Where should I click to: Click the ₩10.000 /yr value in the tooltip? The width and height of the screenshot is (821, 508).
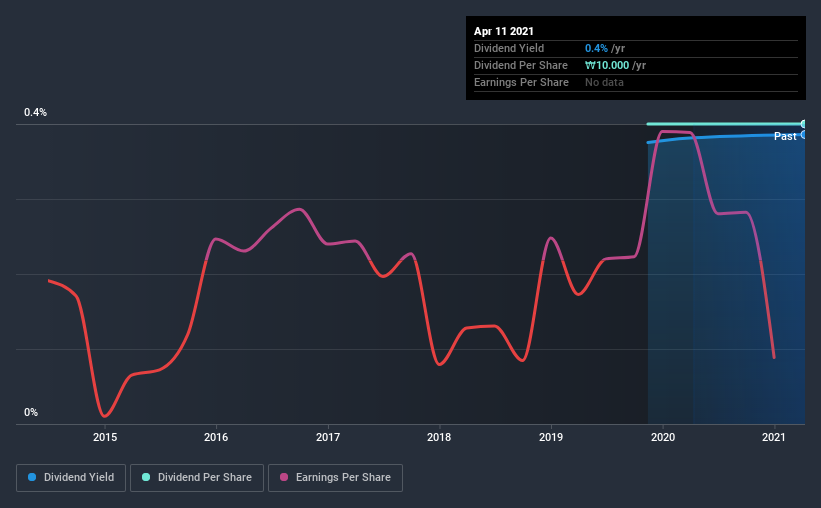coord(615,65)
